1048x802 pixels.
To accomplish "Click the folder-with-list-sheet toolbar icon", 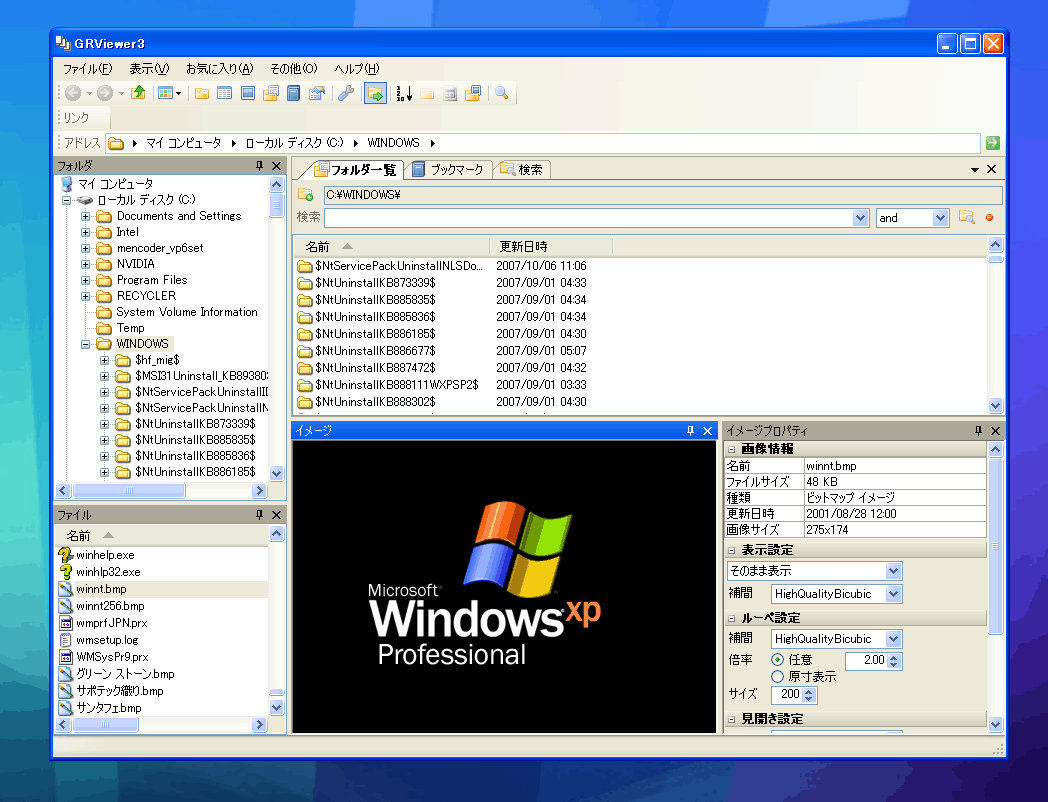I will [x=271, y=94].
